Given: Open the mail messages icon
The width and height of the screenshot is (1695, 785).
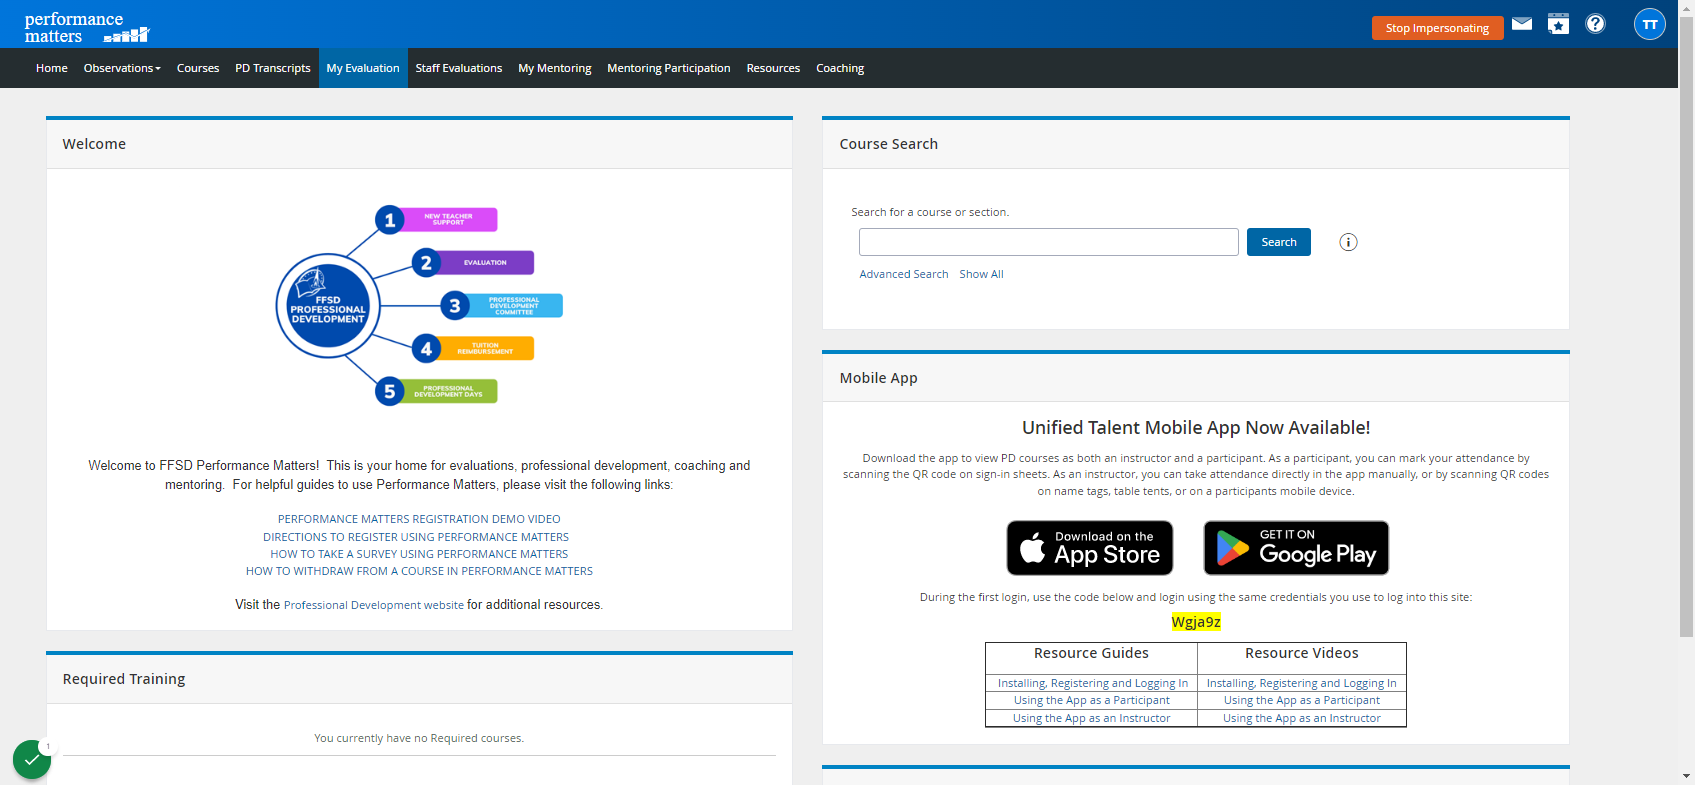Looking at the screenshot, I should pyautogui.click(x=1521, y=24).
